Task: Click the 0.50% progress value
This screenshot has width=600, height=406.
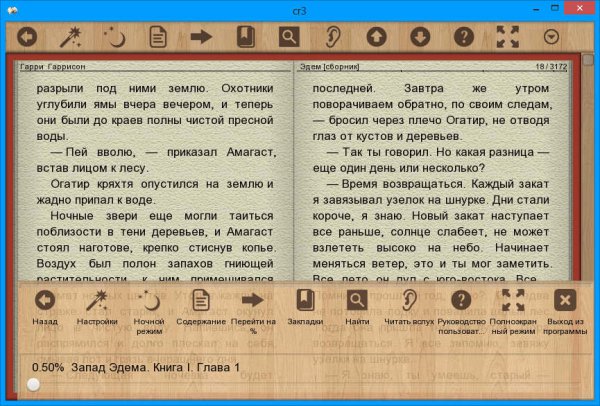Action: coord(48,368)
